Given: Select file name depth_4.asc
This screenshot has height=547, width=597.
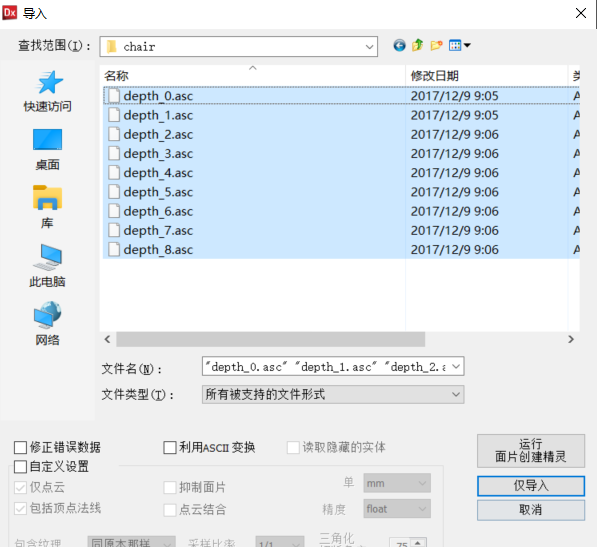Looking at the screenshot, I should [x=158, y=173].
